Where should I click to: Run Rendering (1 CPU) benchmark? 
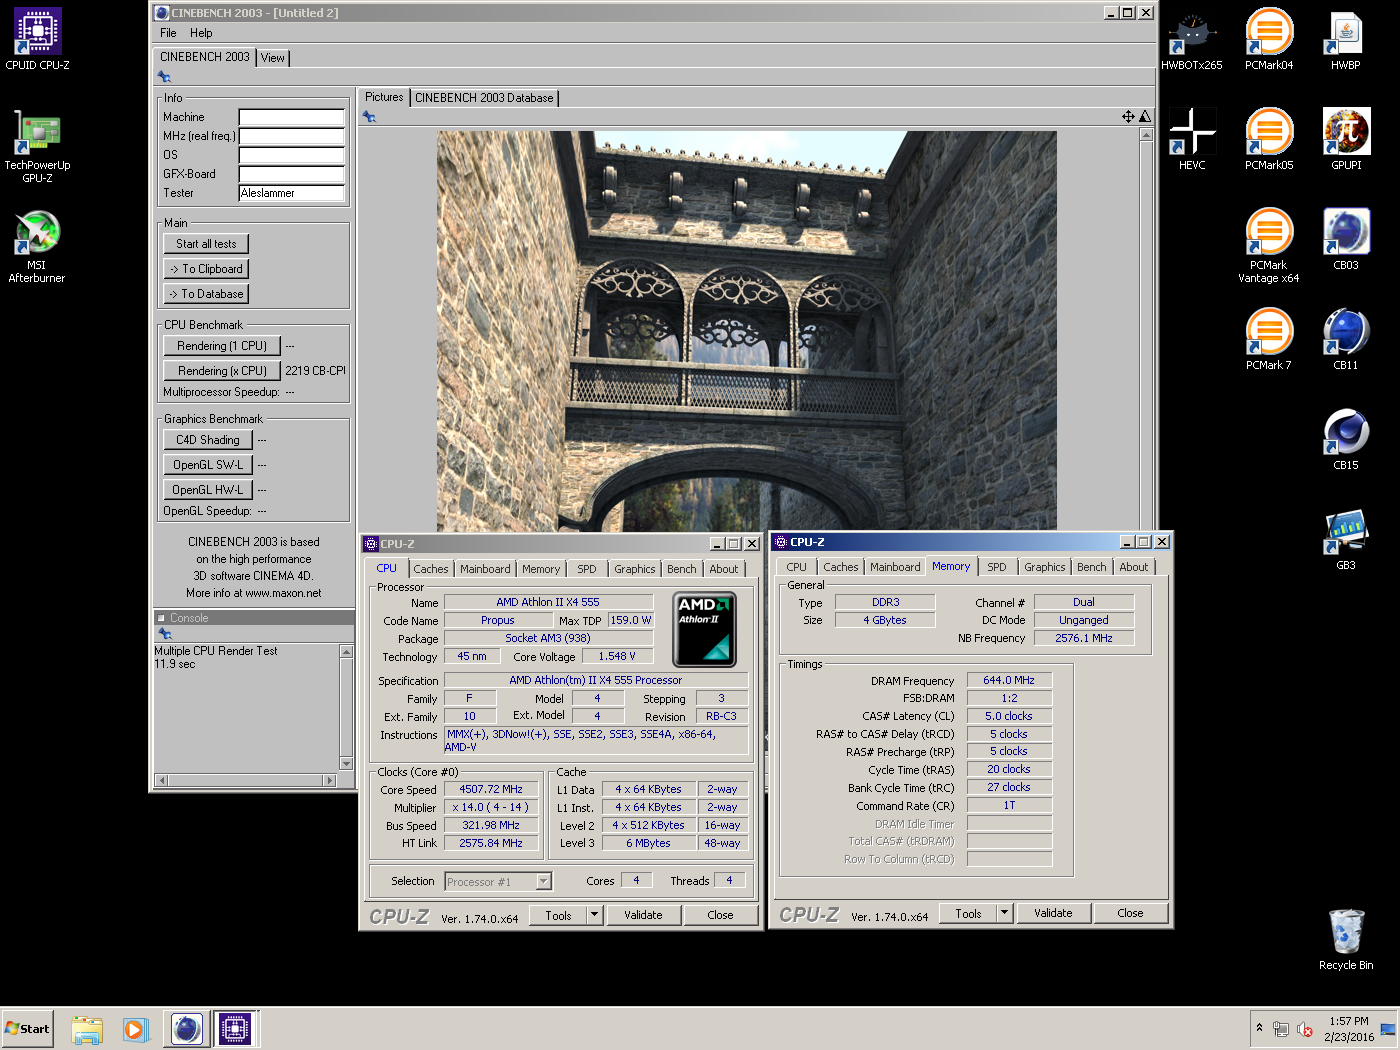[222, 346]
